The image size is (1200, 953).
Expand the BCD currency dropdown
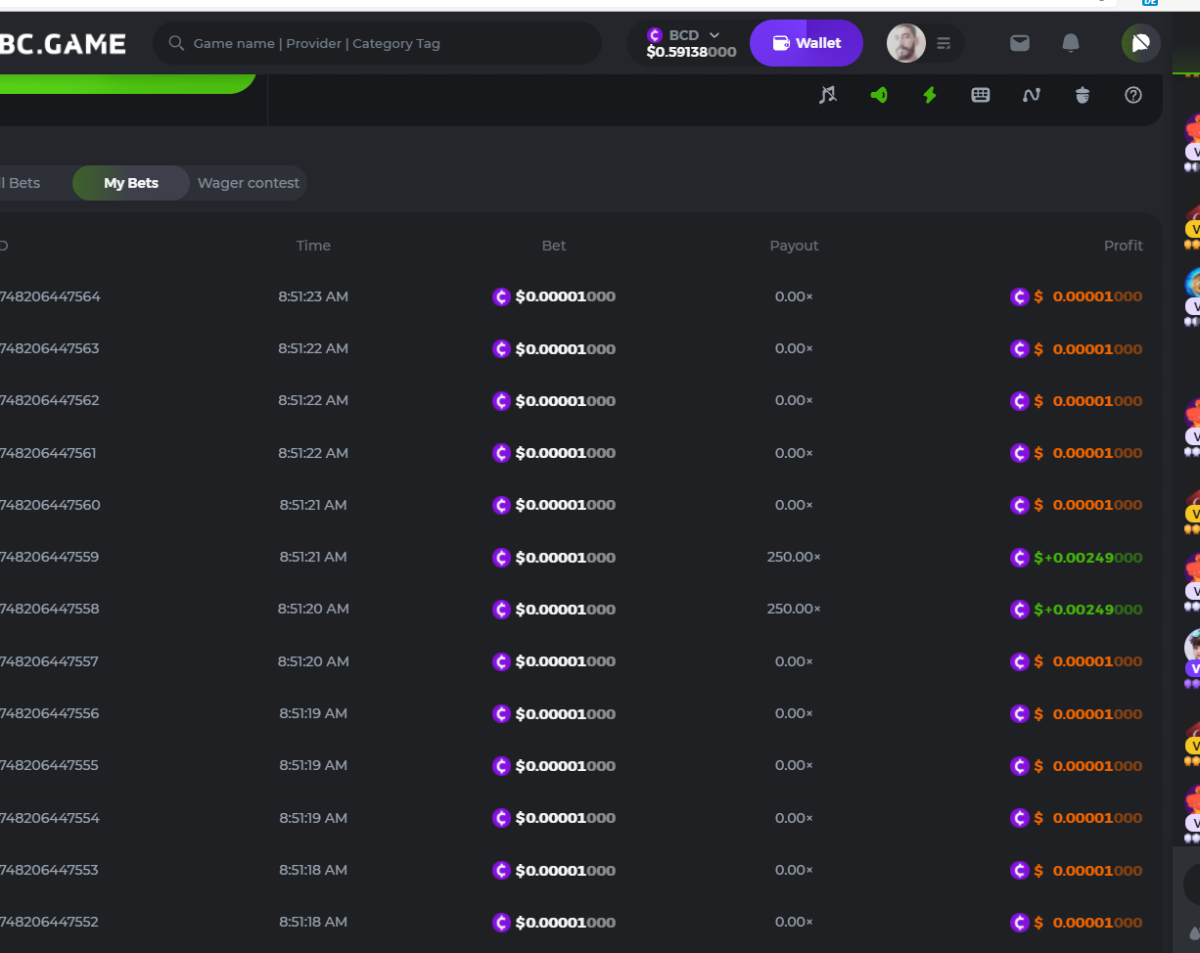[x=714, y=35]
